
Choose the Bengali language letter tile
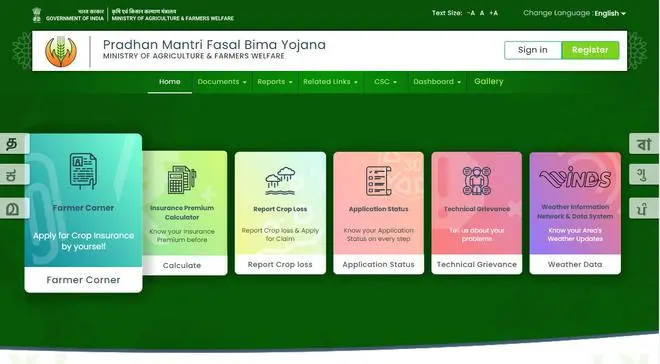tap(644, 143)
